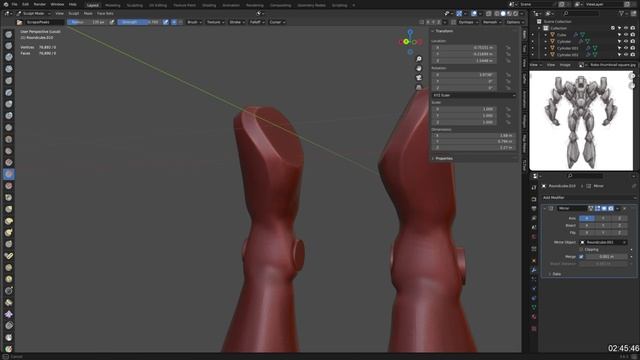Open the outliner filter funnel

pos(621,13)
